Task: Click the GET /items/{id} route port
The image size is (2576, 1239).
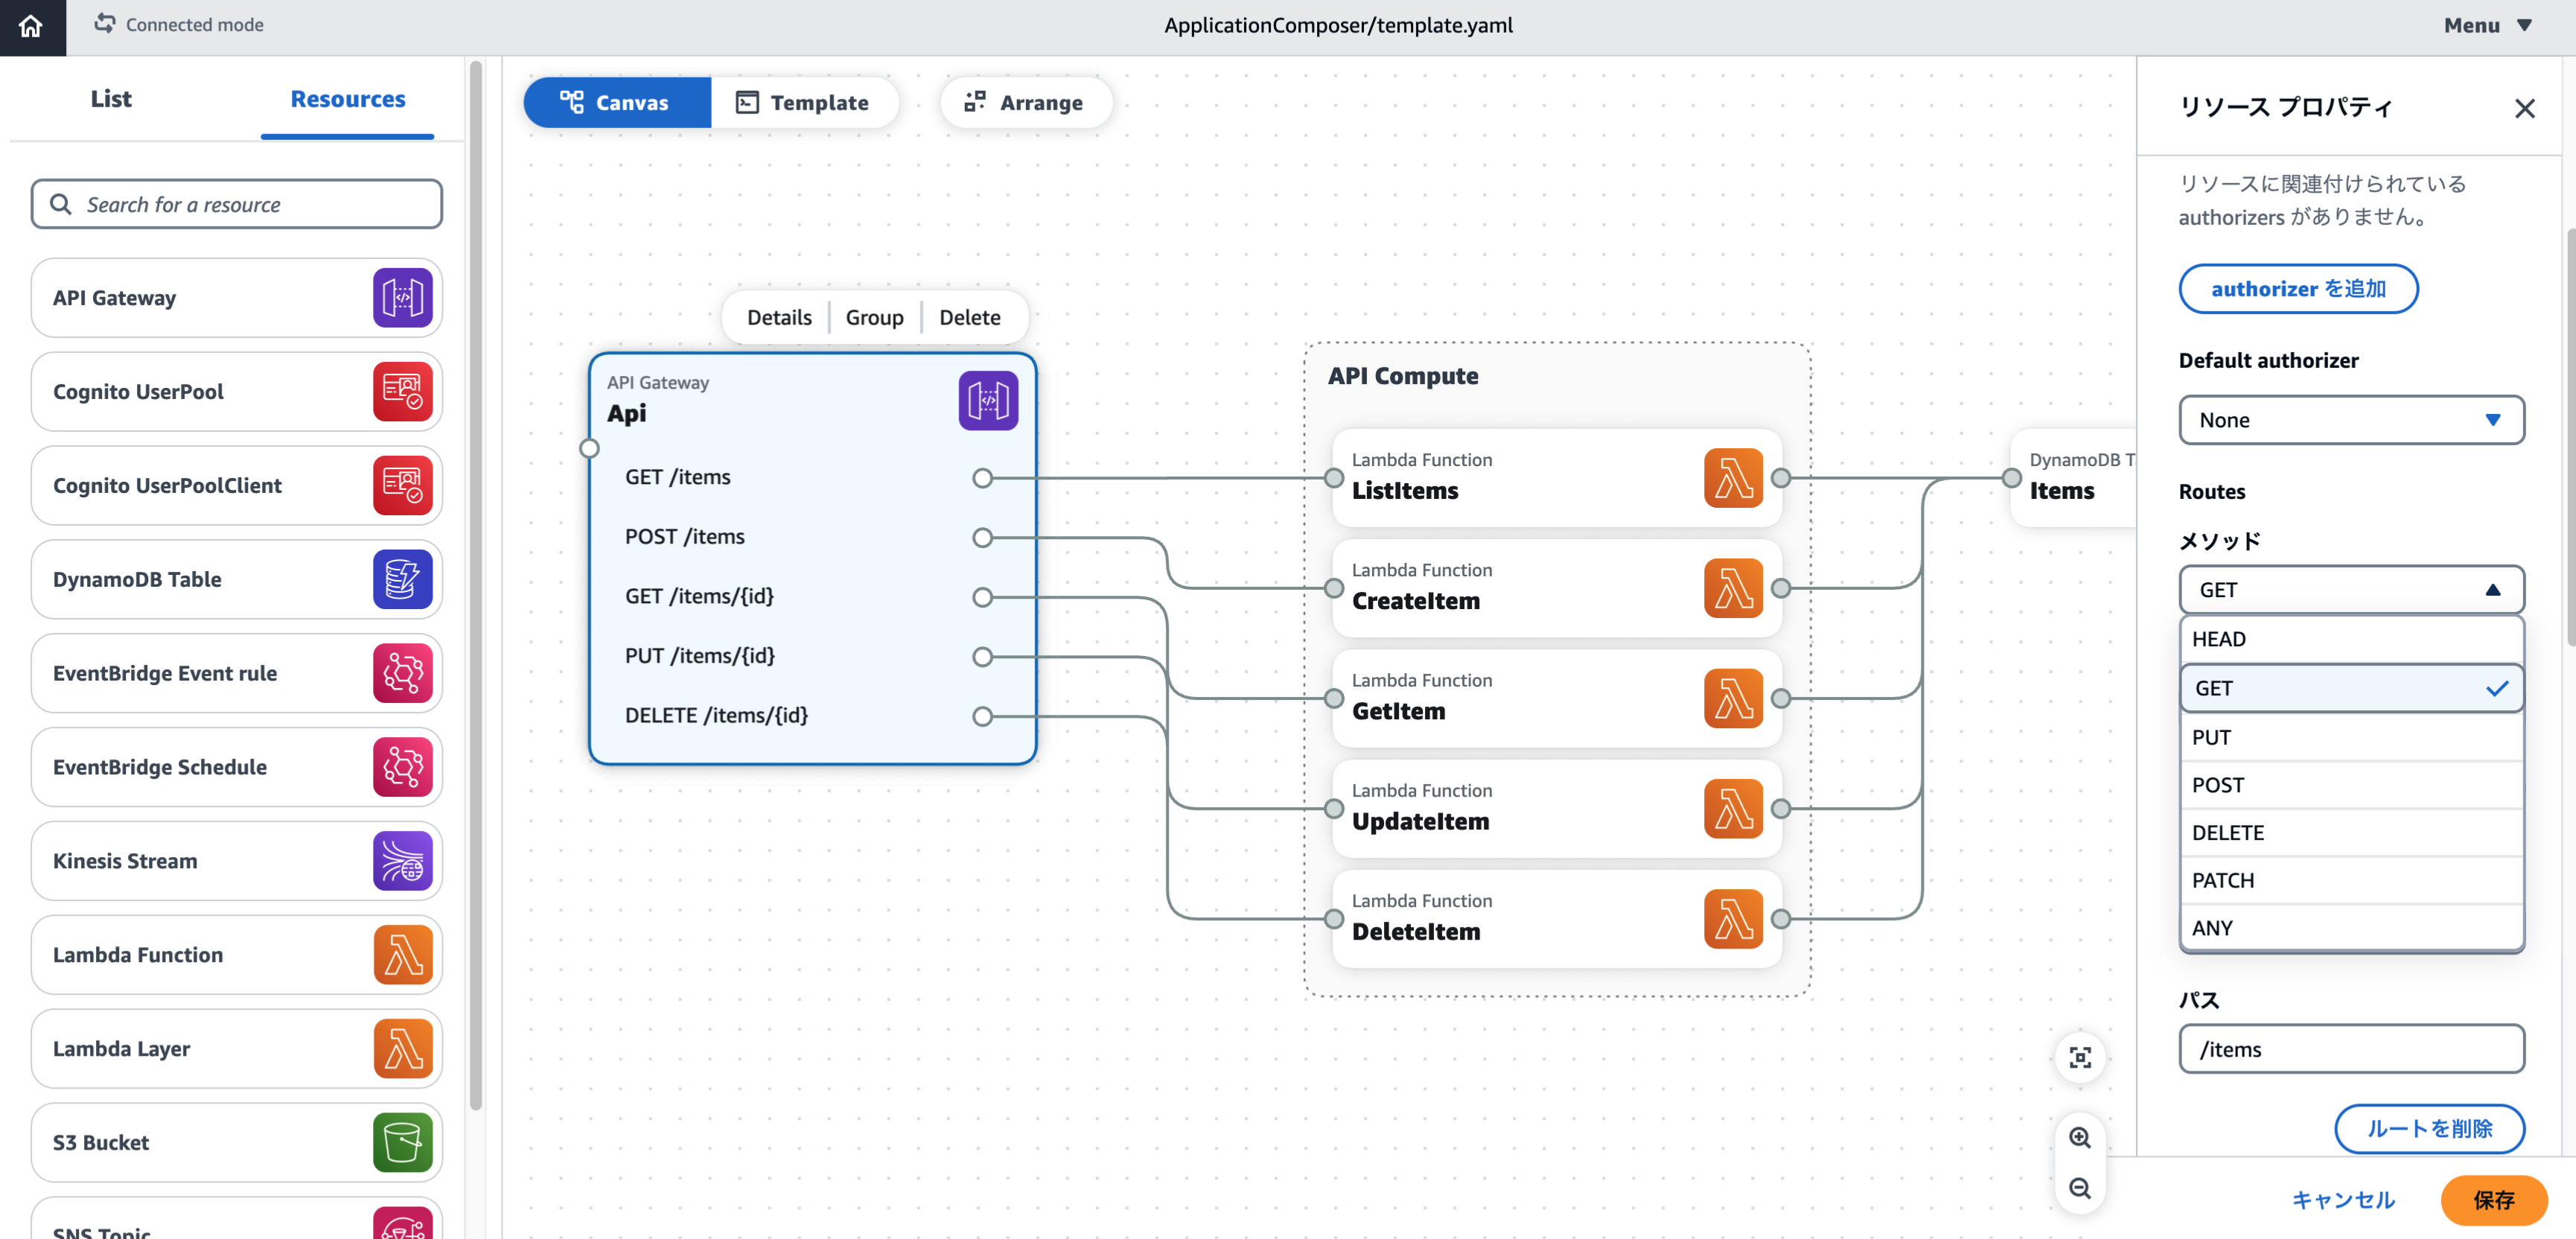Action: click(x=982, y=597)
